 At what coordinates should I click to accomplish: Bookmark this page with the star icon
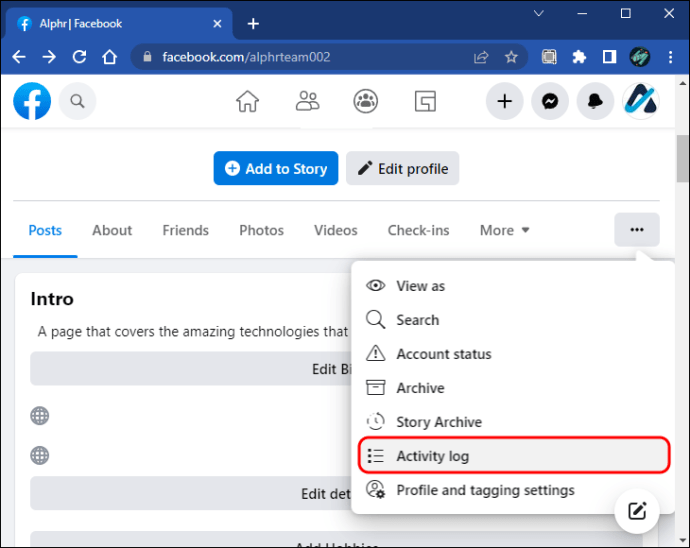point(511,57)
